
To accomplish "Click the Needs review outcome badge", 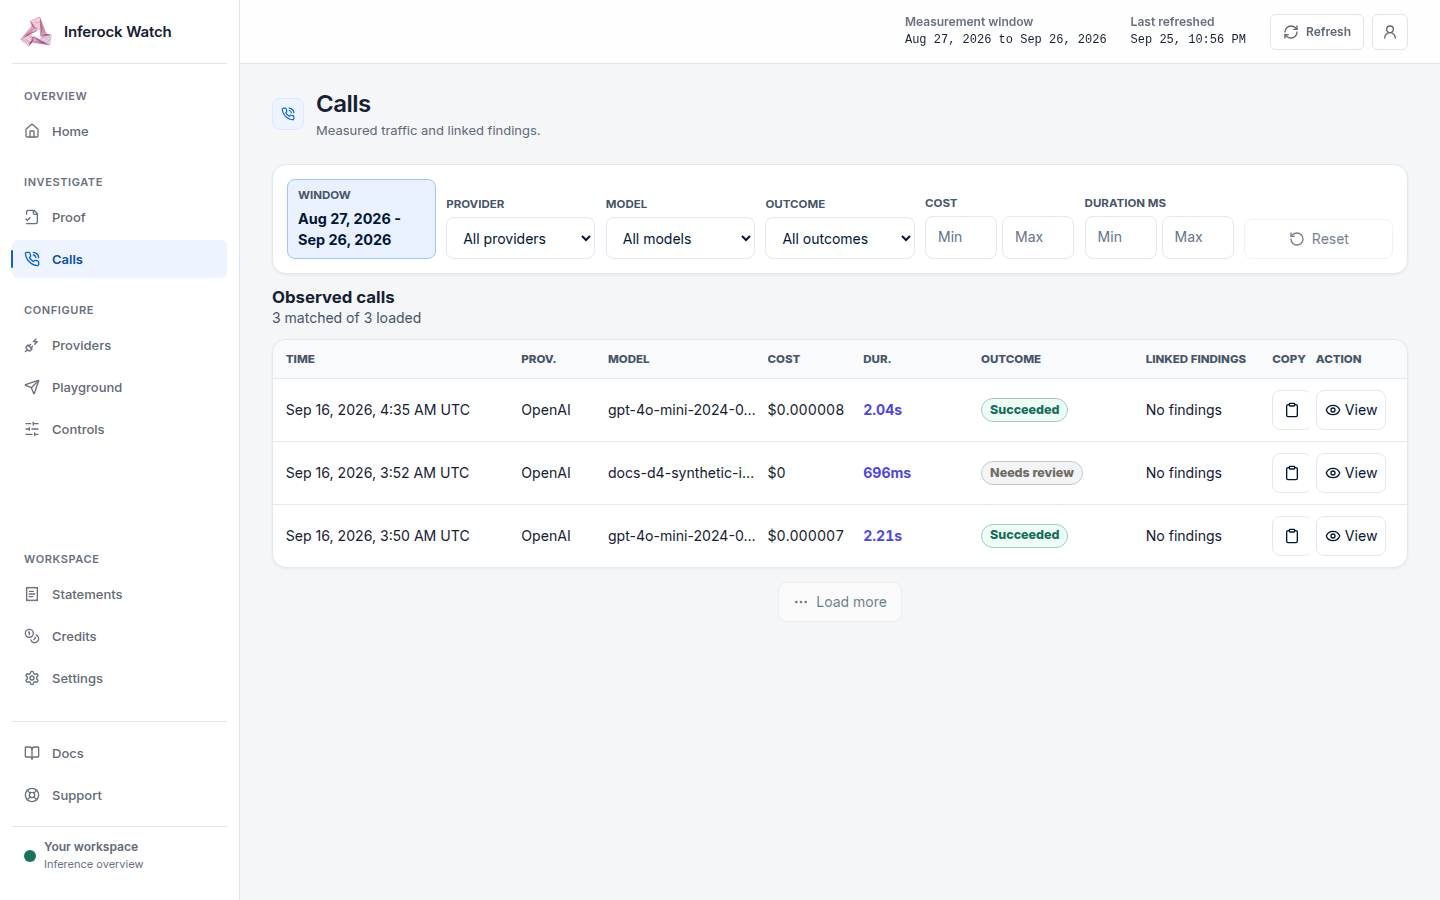I will (x=1031, y=473).
